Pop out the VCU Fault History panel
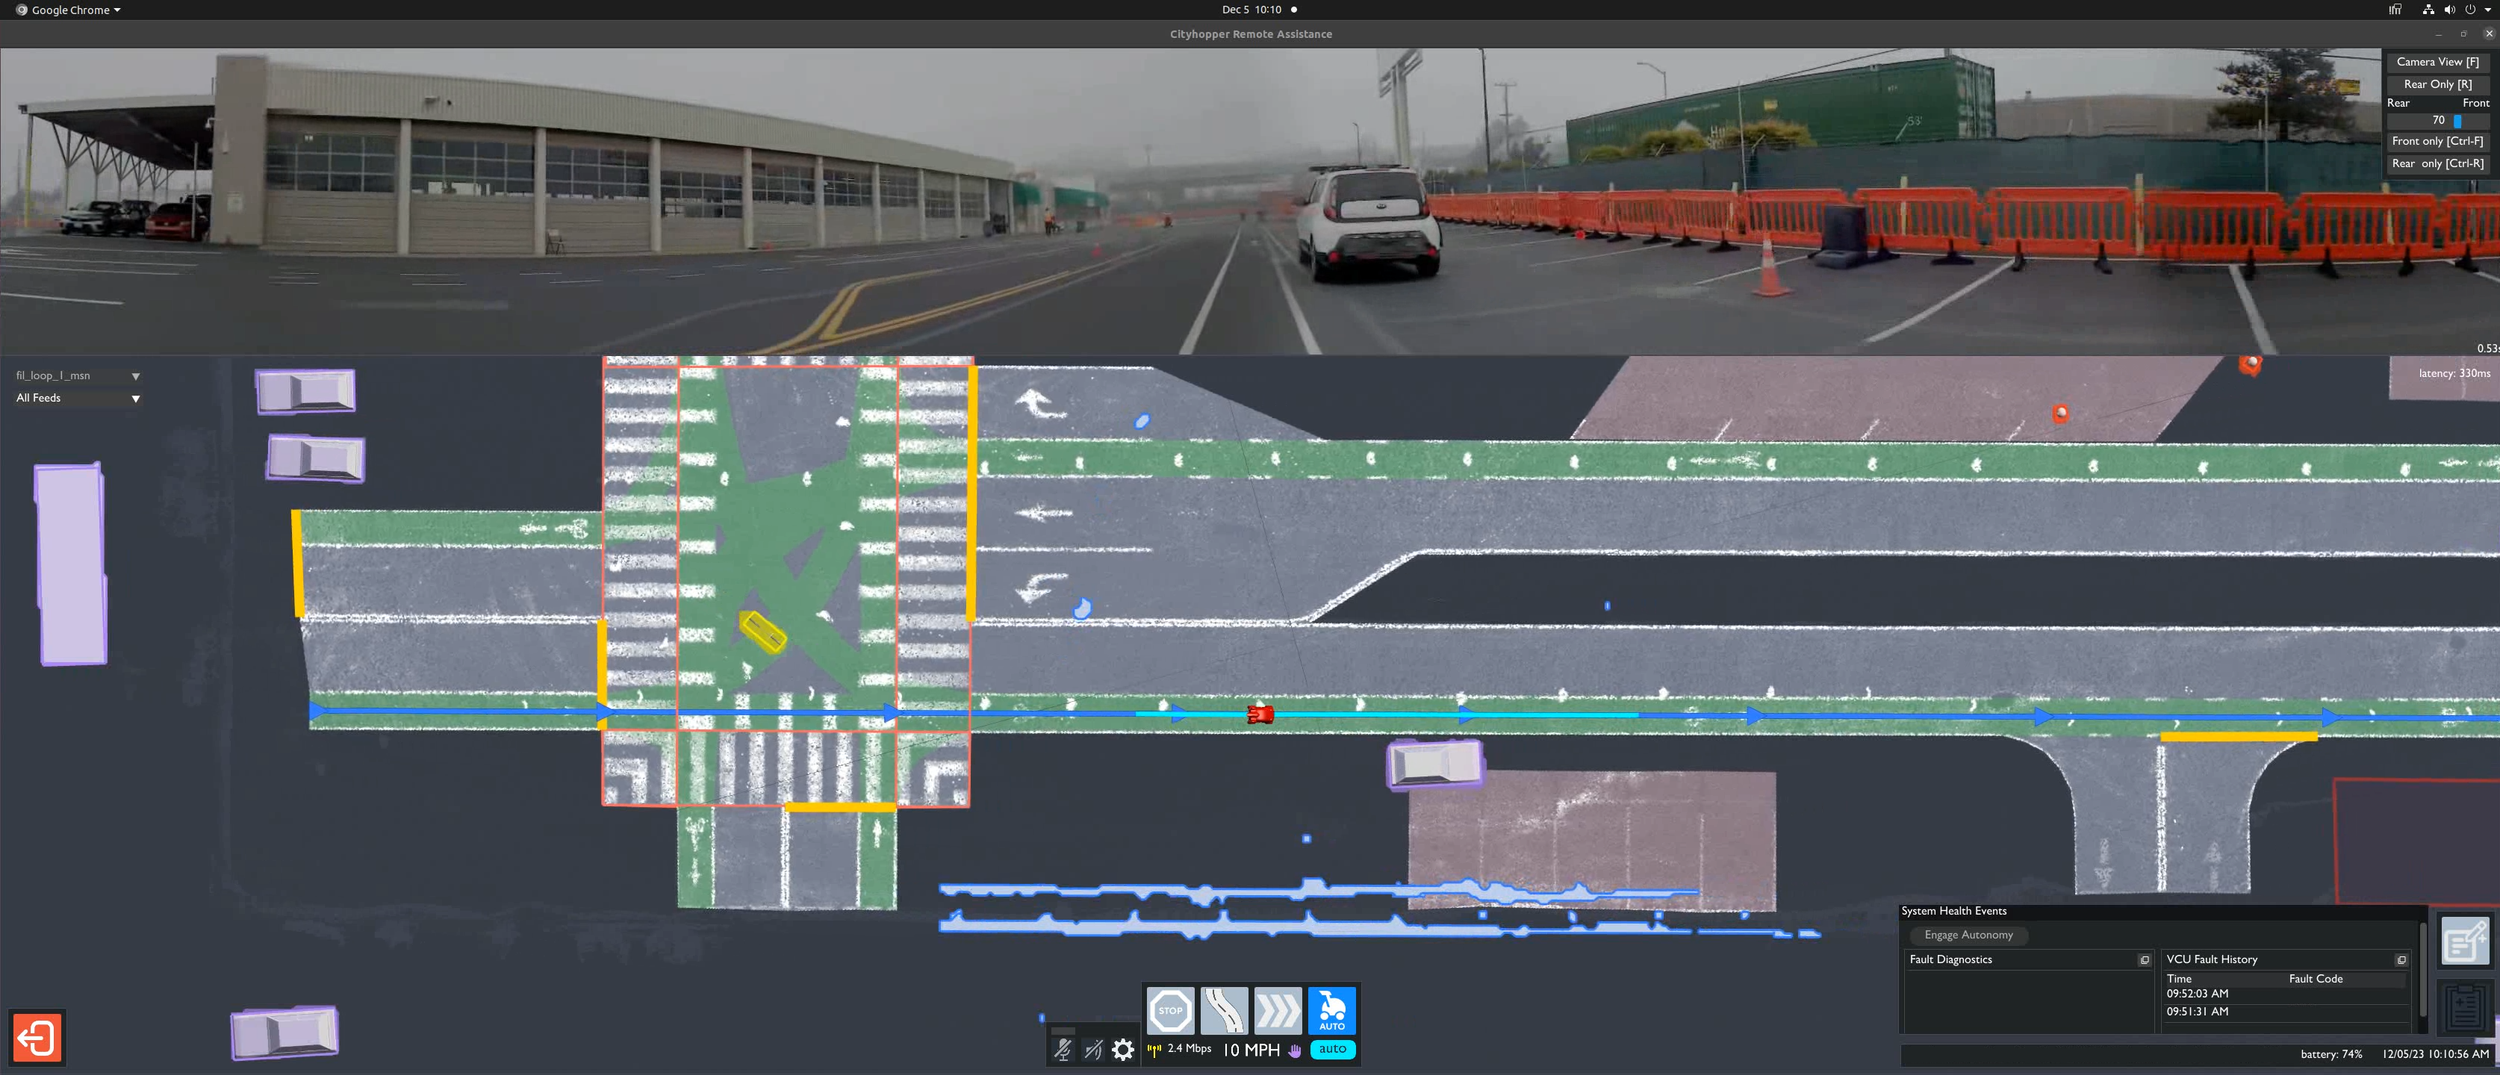This screenshot has width=2500, height=1075. [x=2401, y=960]
